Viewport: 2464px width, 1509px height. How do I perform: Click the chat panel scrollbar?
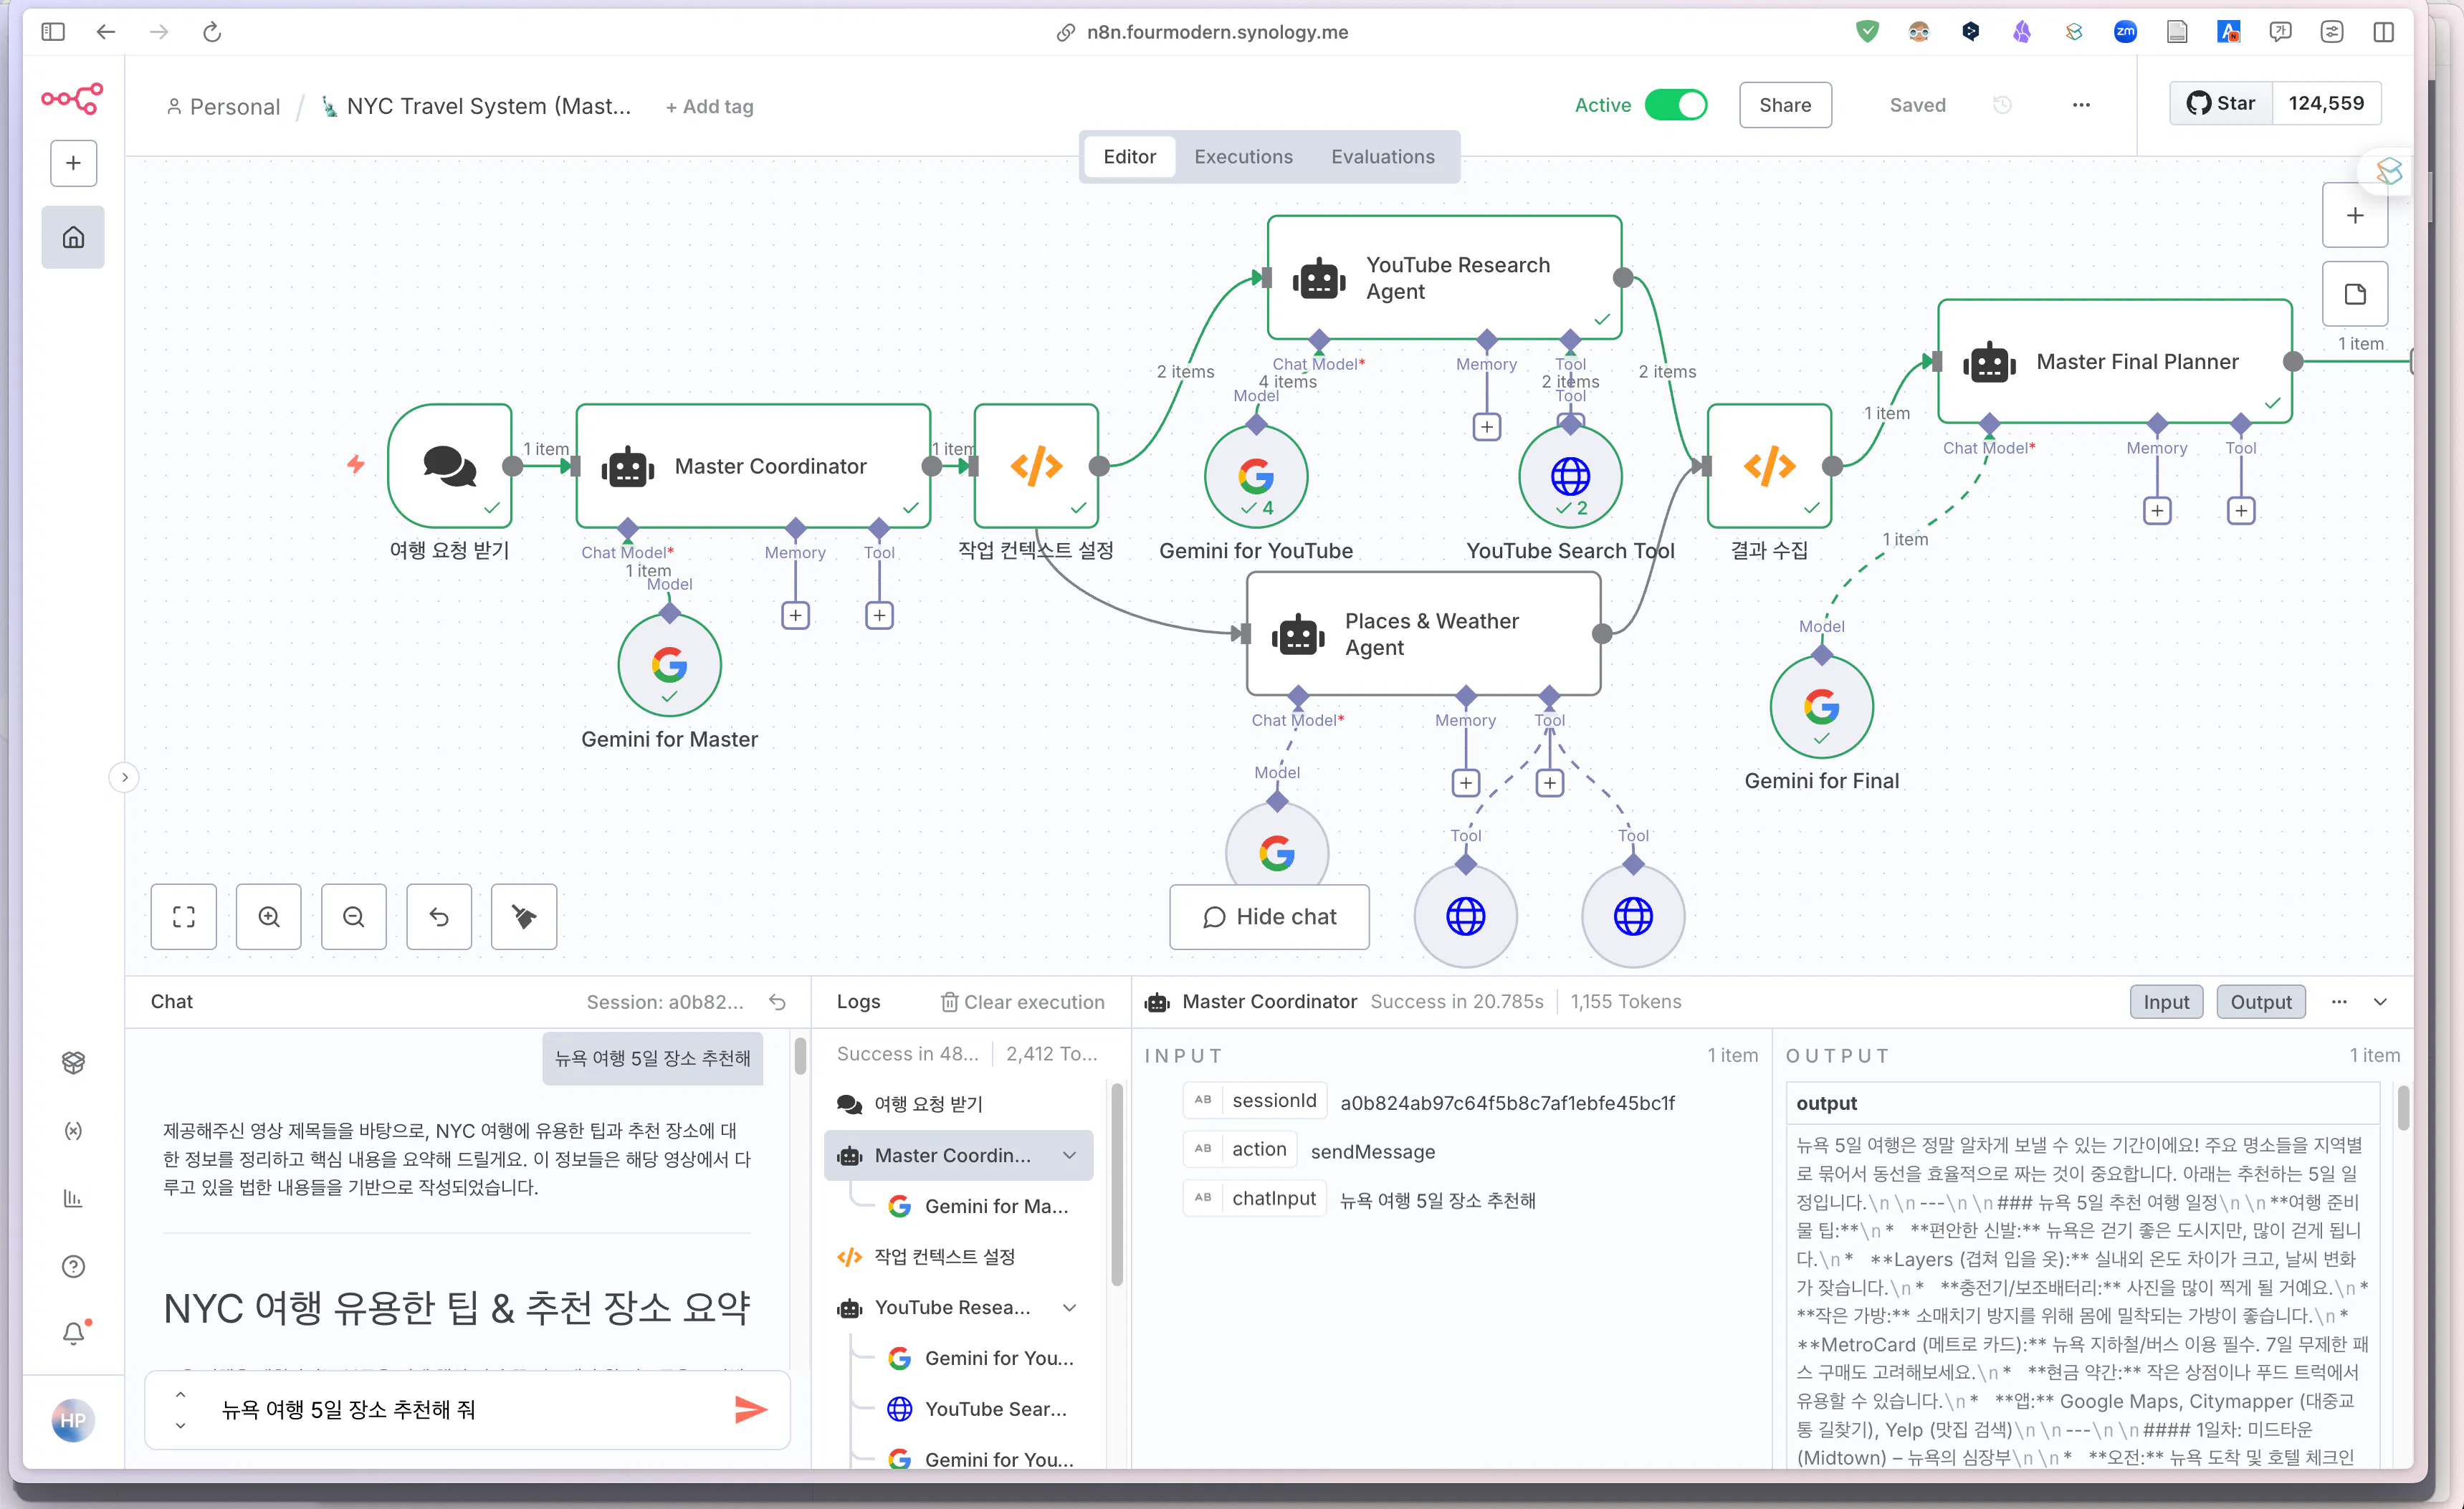[800, 1056]
